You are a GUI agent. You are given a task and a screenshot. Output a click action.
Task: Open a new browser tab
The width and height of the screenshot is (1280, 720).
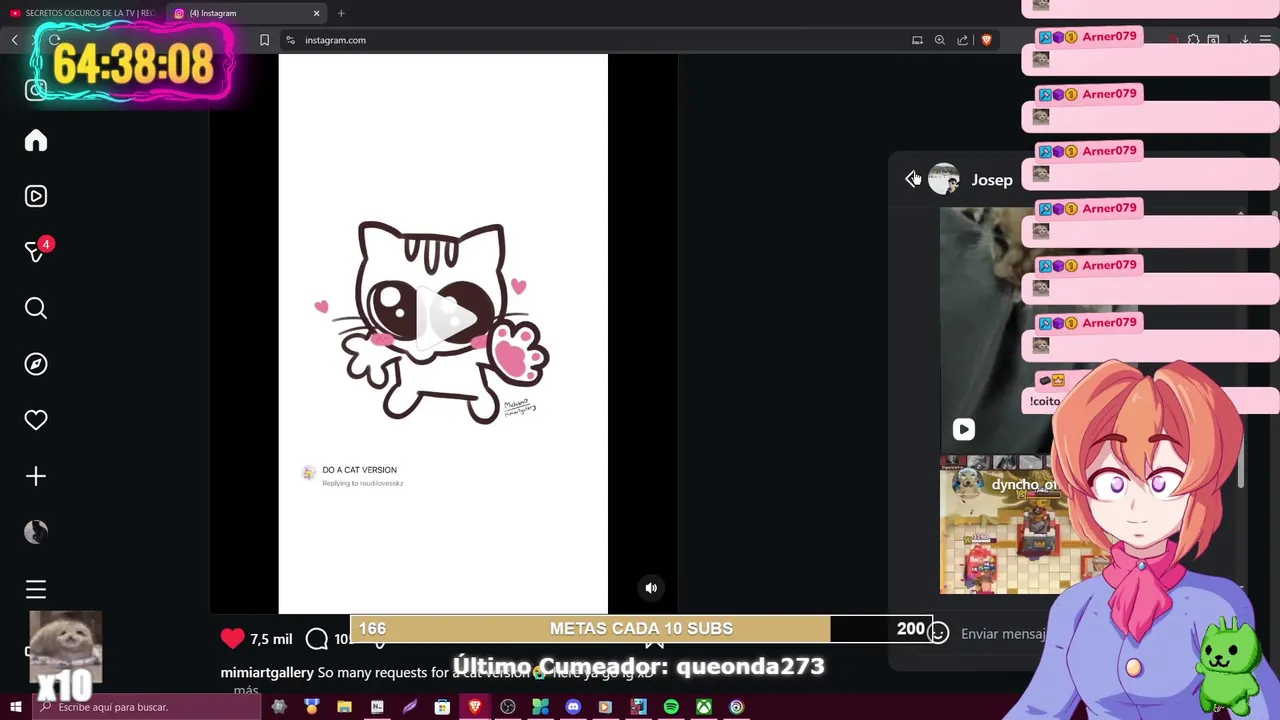pos(341,13)
